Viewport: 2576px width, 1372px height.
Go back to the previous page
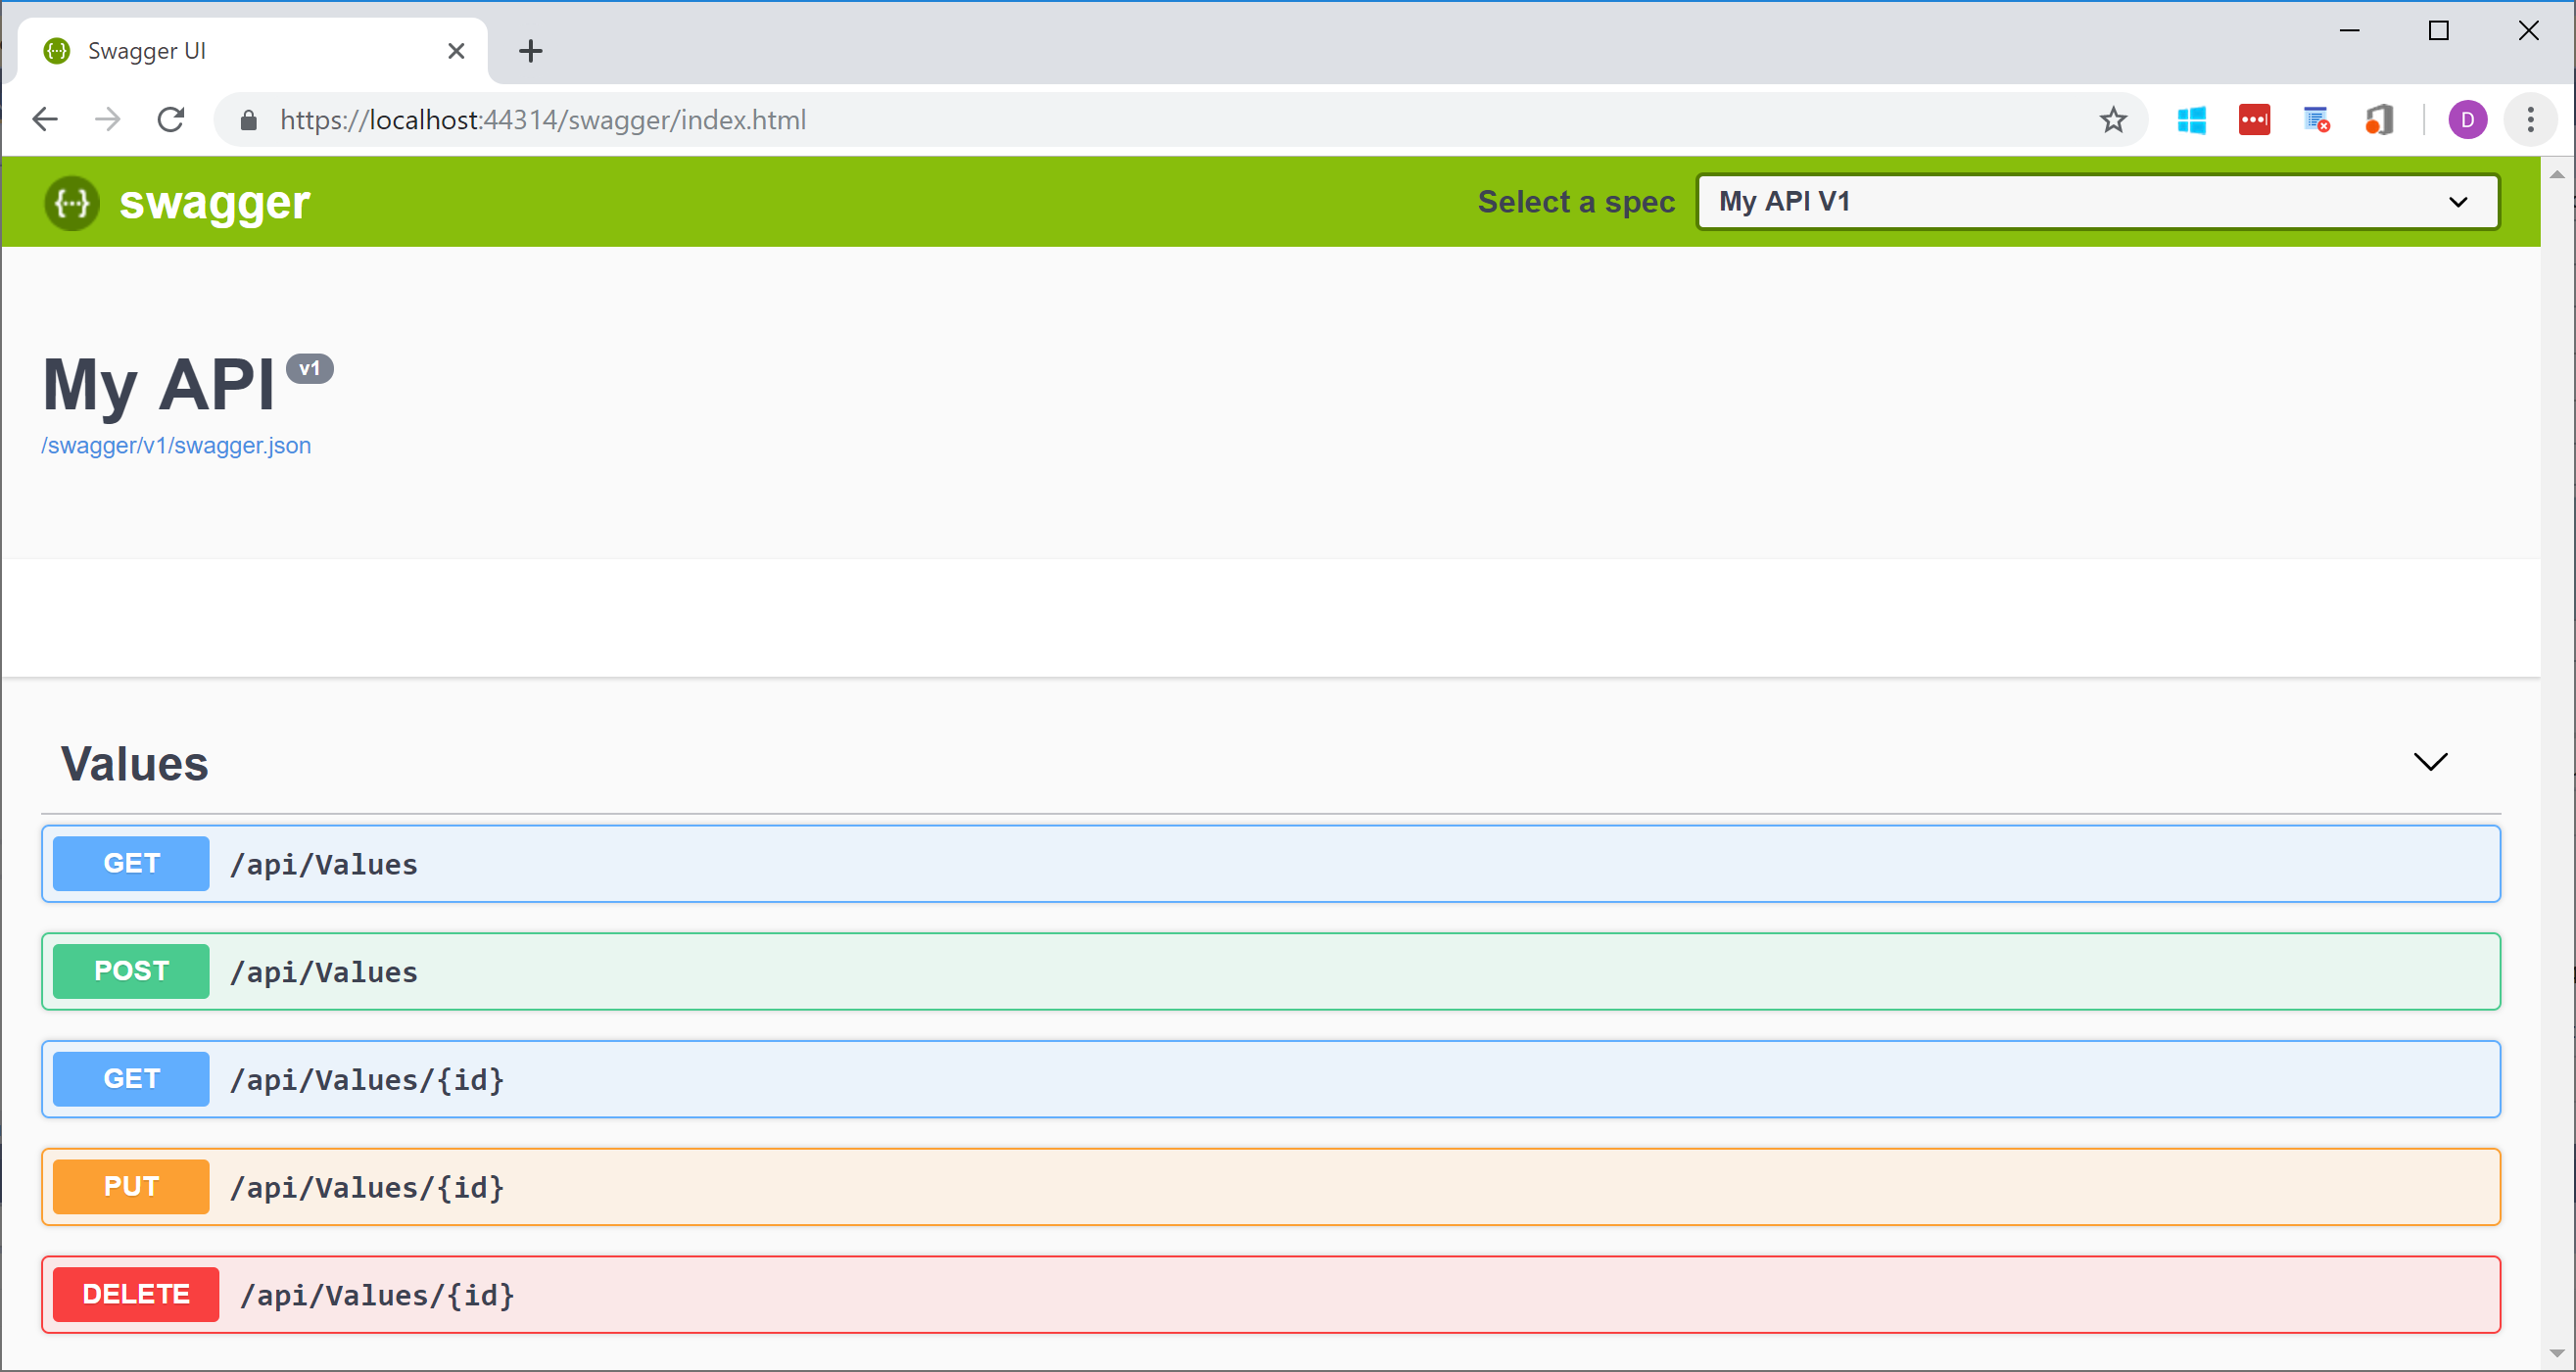tap(45, 120)
